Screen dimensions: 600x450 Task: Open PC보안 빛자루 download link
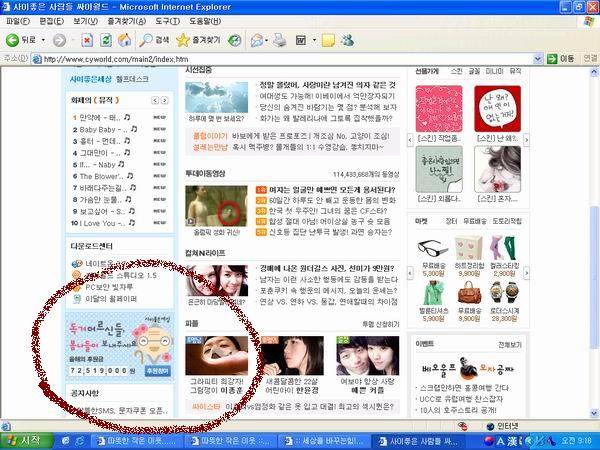(109, 287)
